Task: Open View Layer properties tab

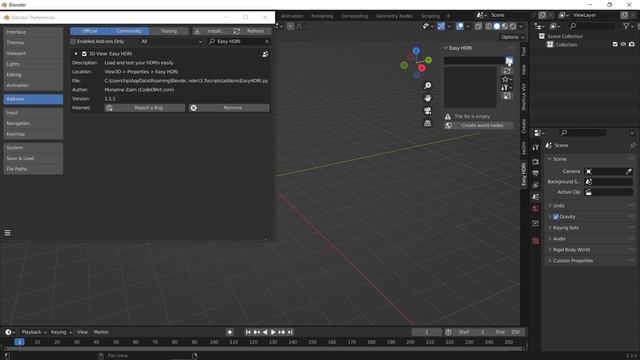Action: pos(536,185)
